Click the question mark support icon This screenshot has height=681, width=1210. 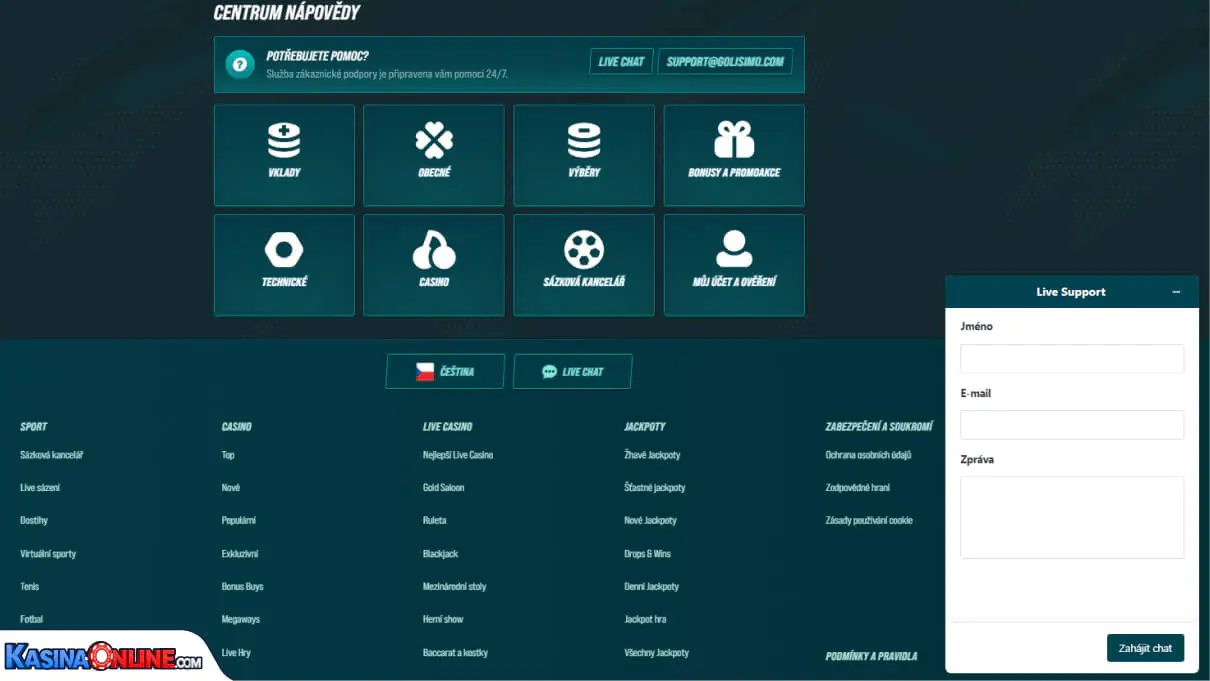(237, 62)
